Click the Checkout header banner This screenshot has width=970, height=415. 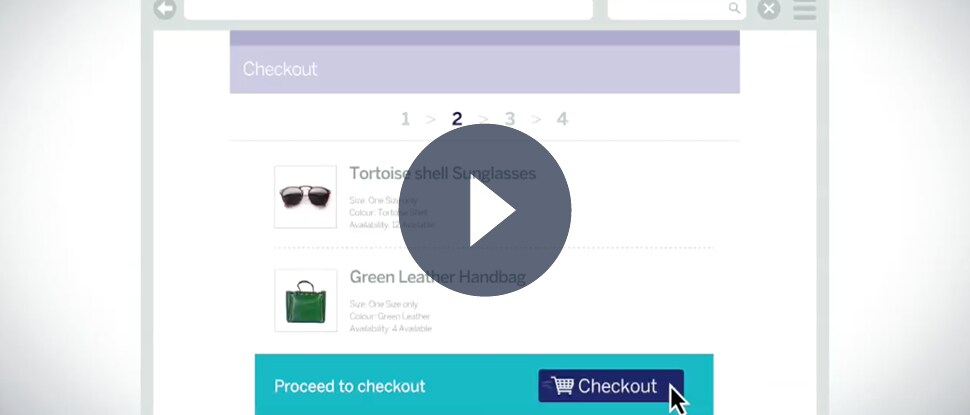click(485, 69)
